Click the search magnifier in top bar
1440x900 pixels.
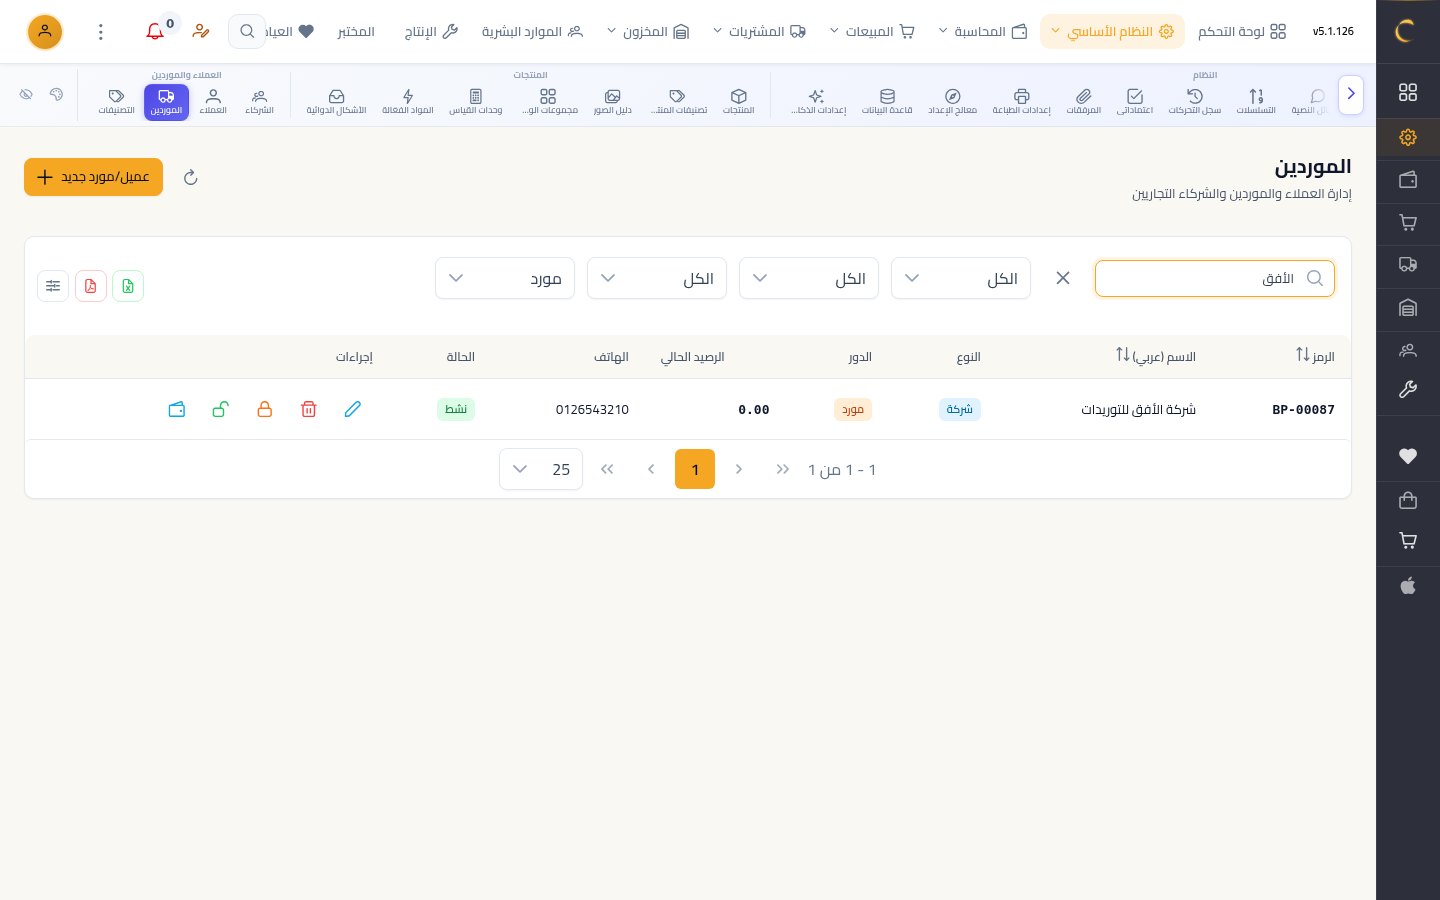click(x=247, y=32)
